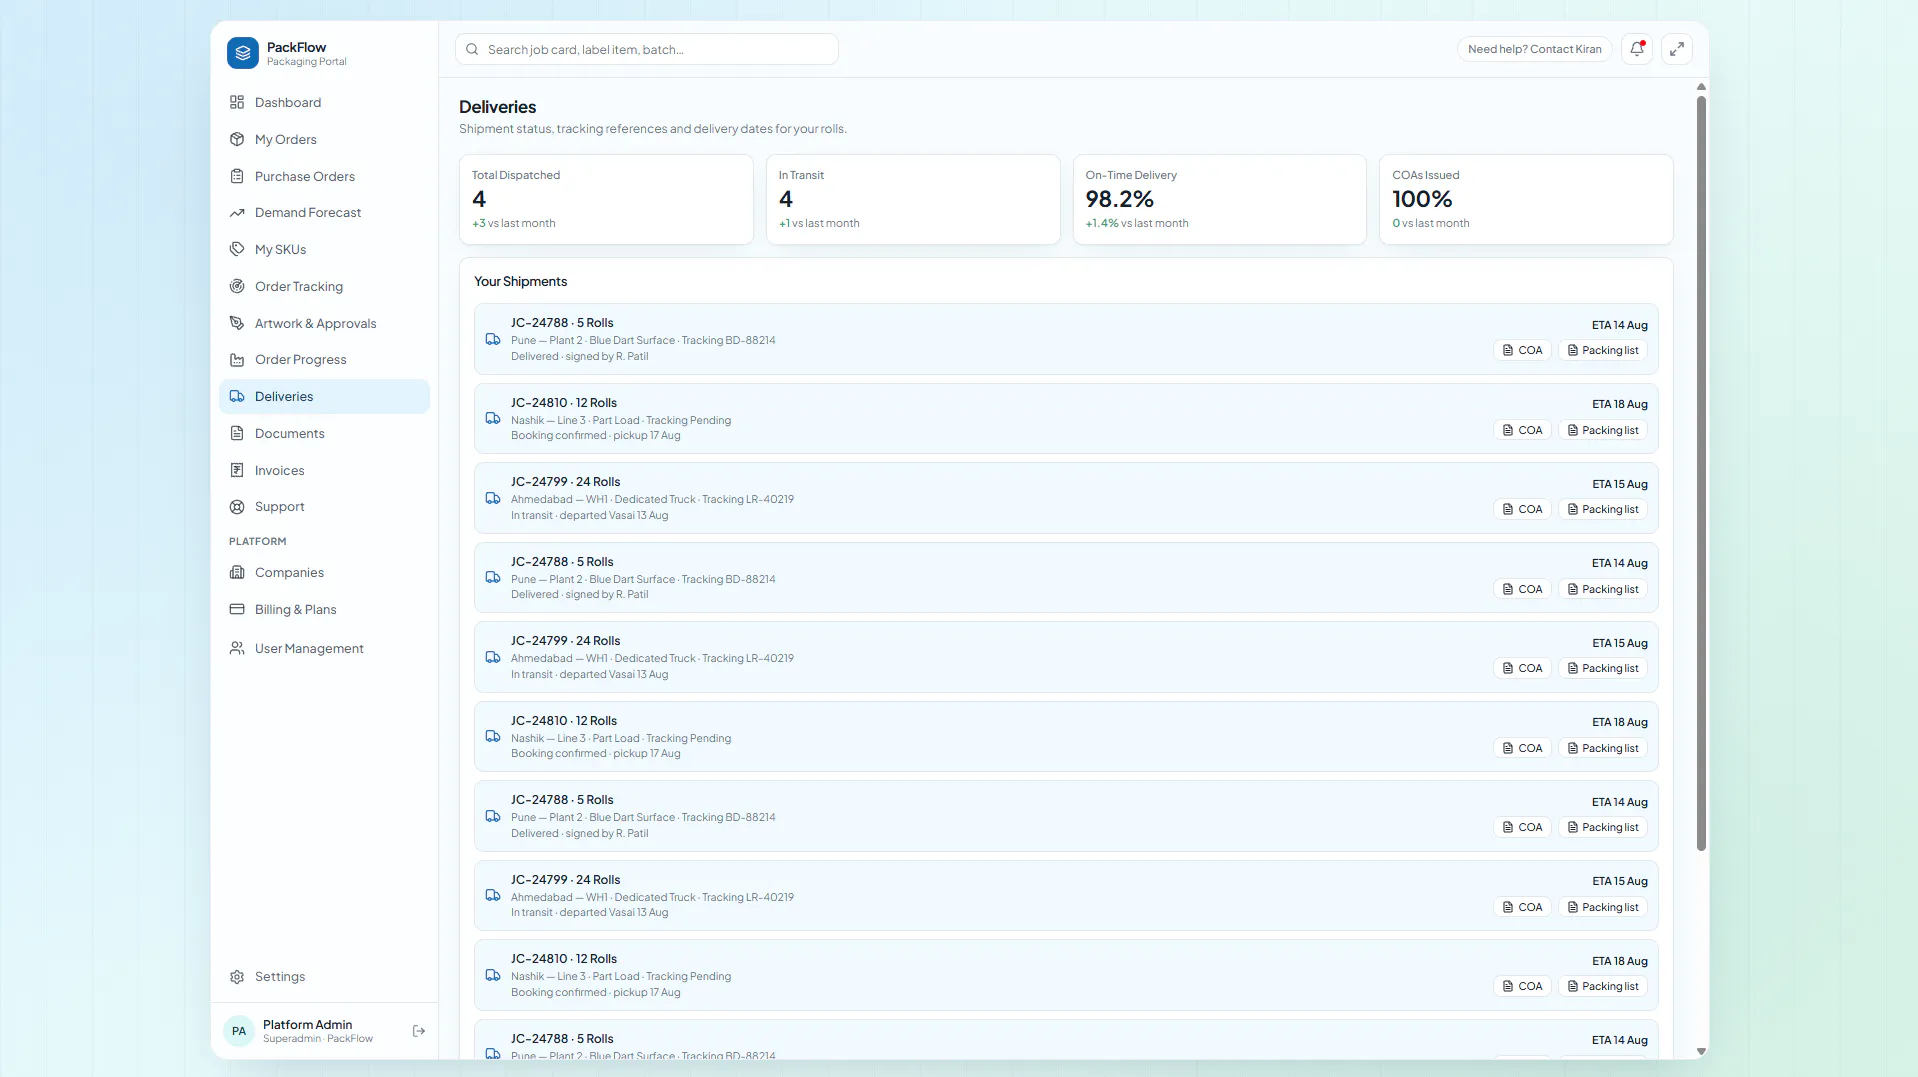Click truck icon of first JC-24810 shipment

pyautogui.click(x=493, y=418)
